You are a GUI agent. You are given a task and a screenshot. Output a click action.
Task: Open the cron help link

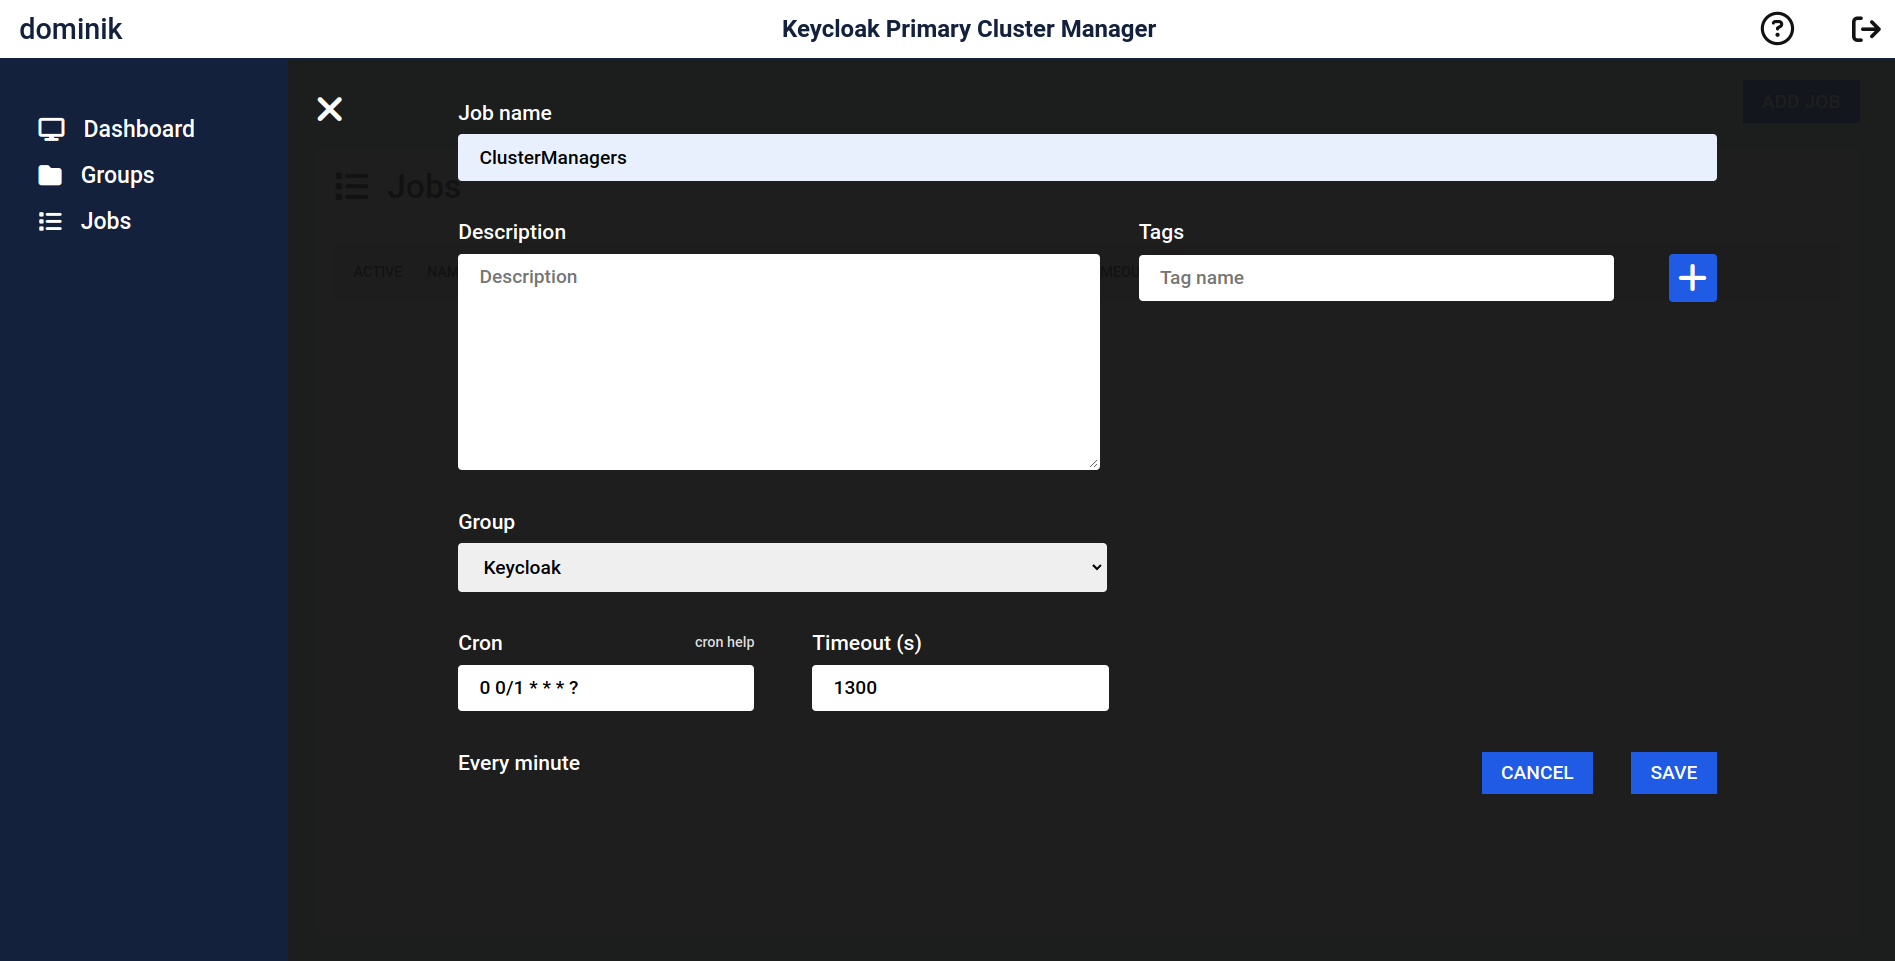click(x=724, y=642)
